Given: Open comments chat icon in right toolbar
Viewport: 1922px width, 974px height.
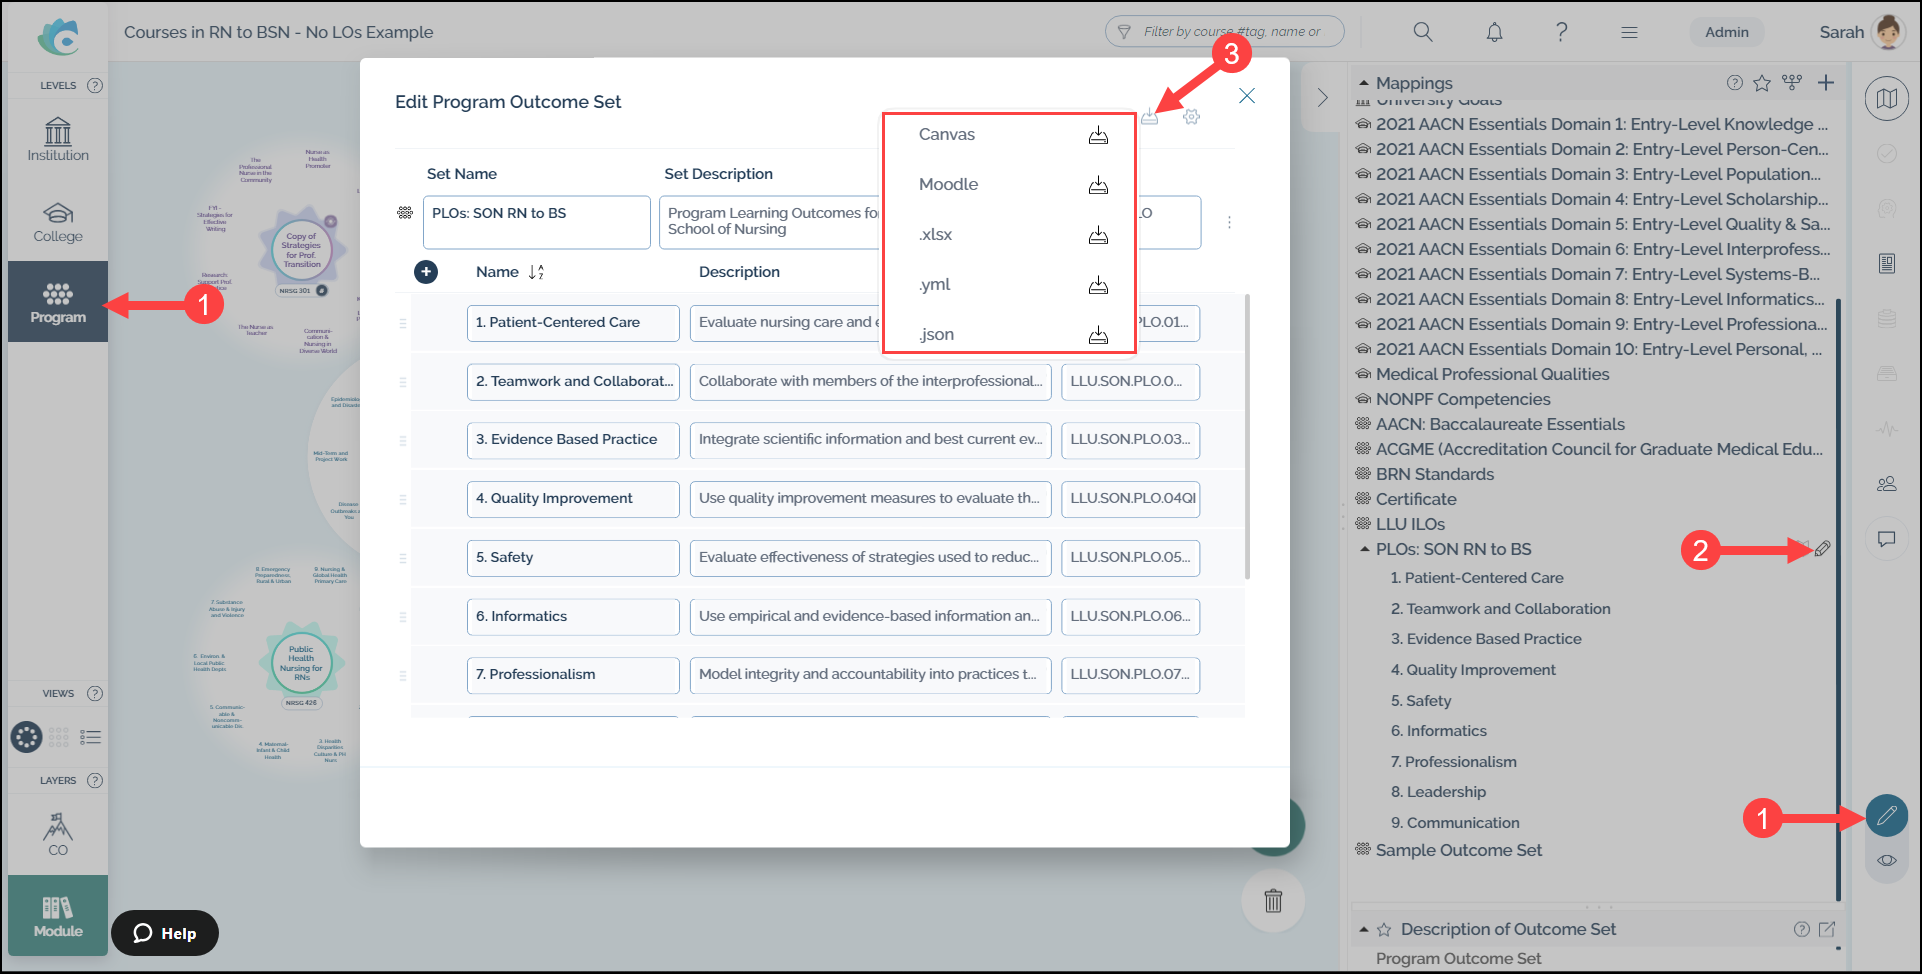Looking at the screenshot, I should 1887,539.
